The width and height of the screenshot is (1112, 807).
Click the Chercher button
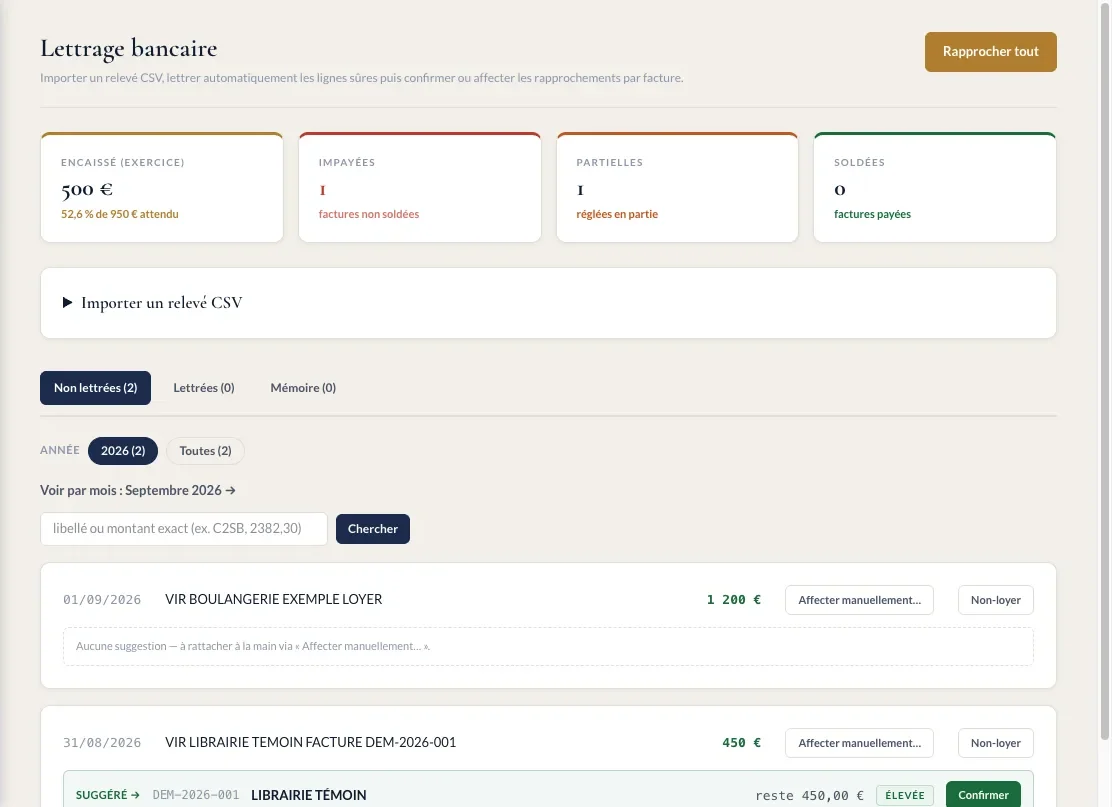[x=372, y=529]
